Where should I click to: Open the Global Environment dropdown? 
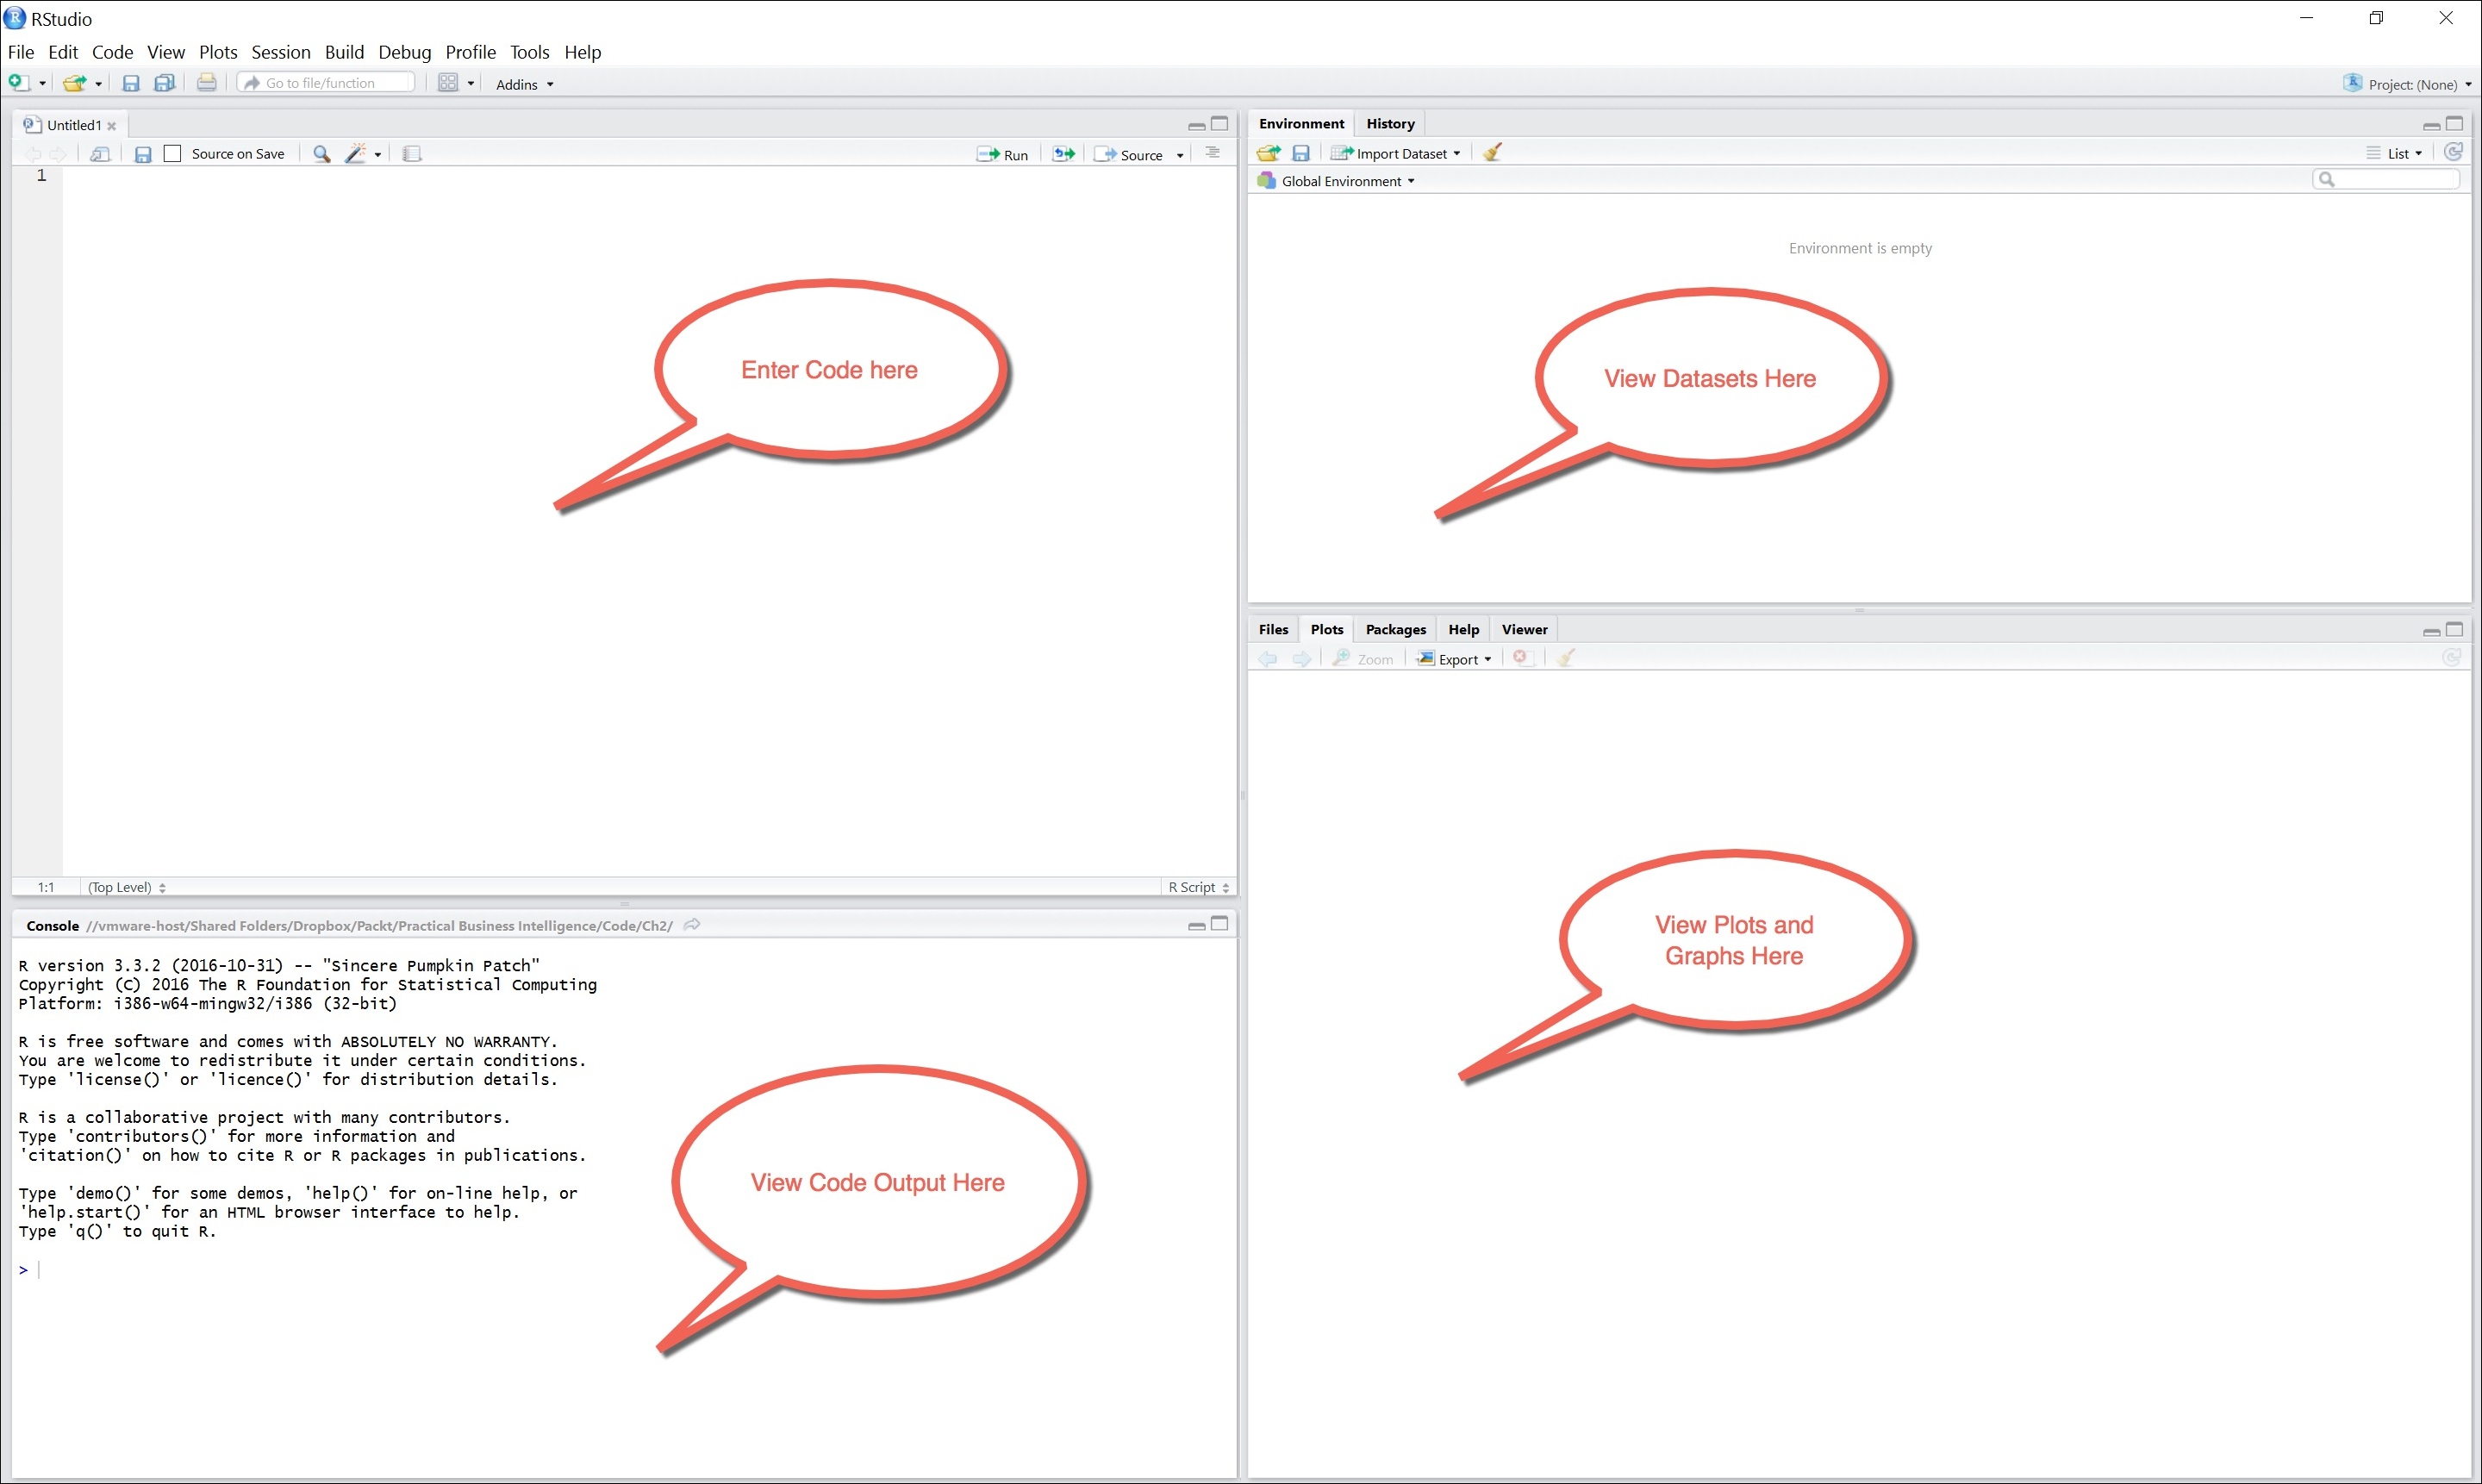point(1337,181)
